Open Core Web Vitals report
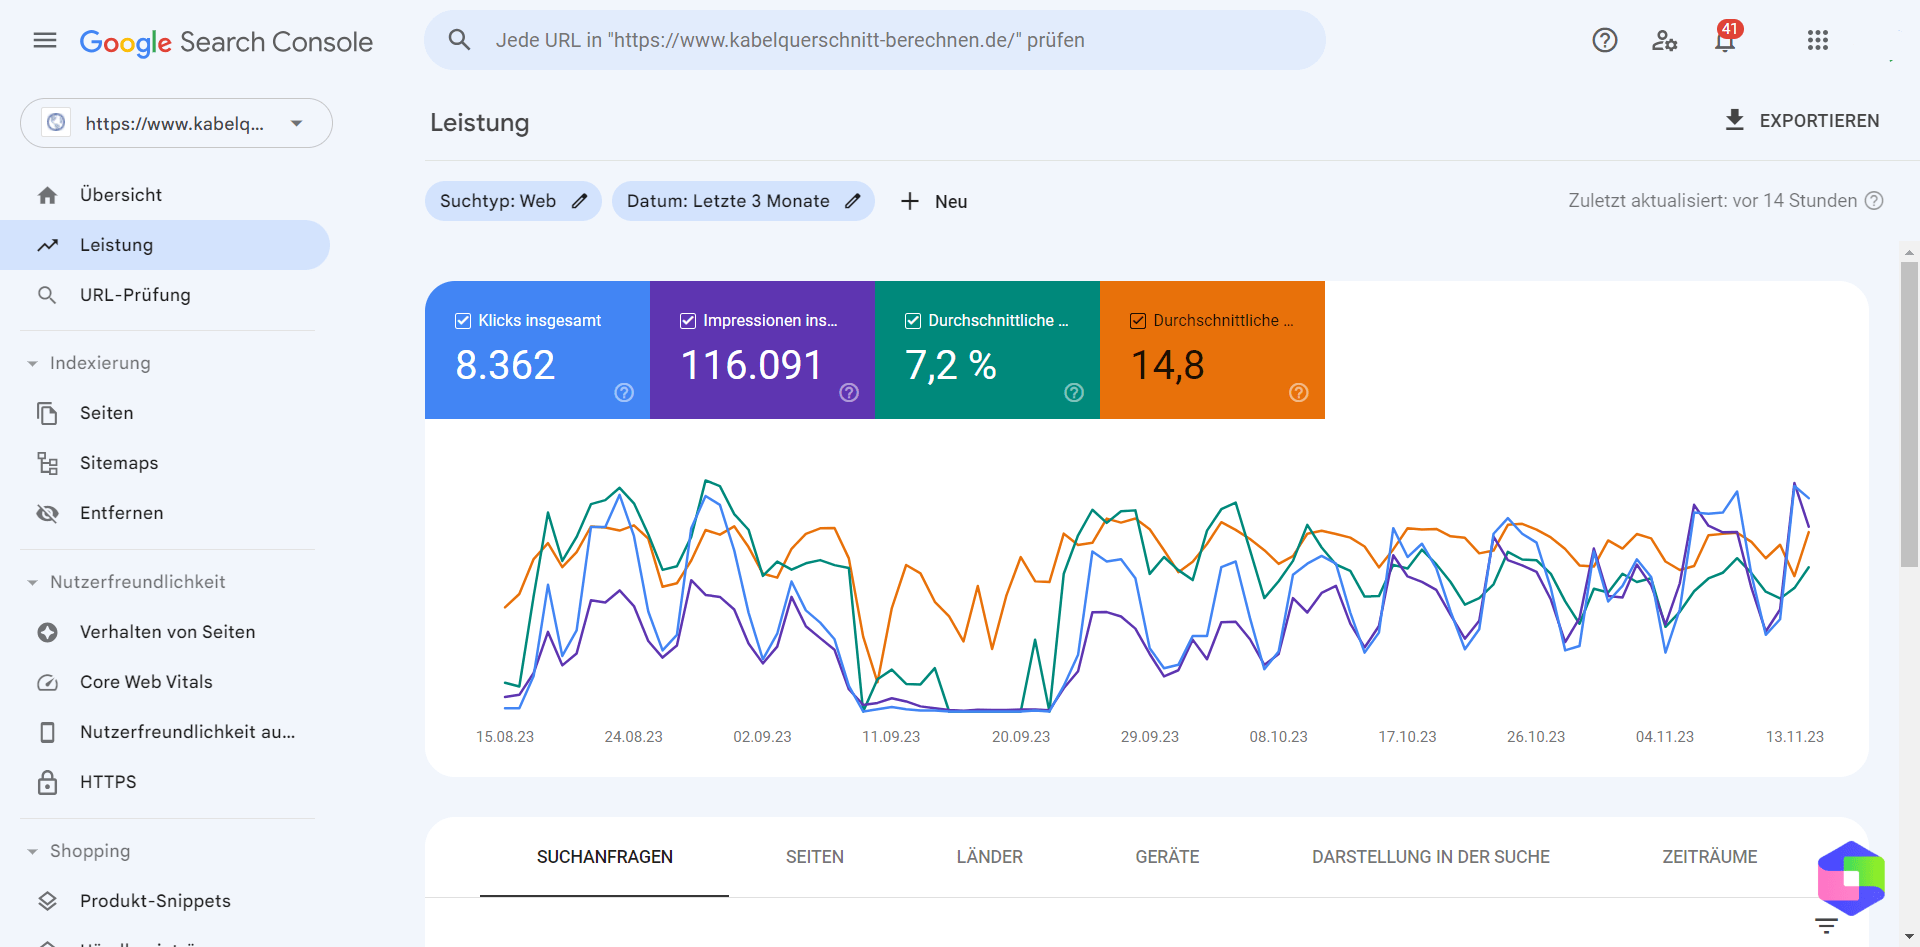The height and width of the screenshot is (947, 1920). pos(165,682)
